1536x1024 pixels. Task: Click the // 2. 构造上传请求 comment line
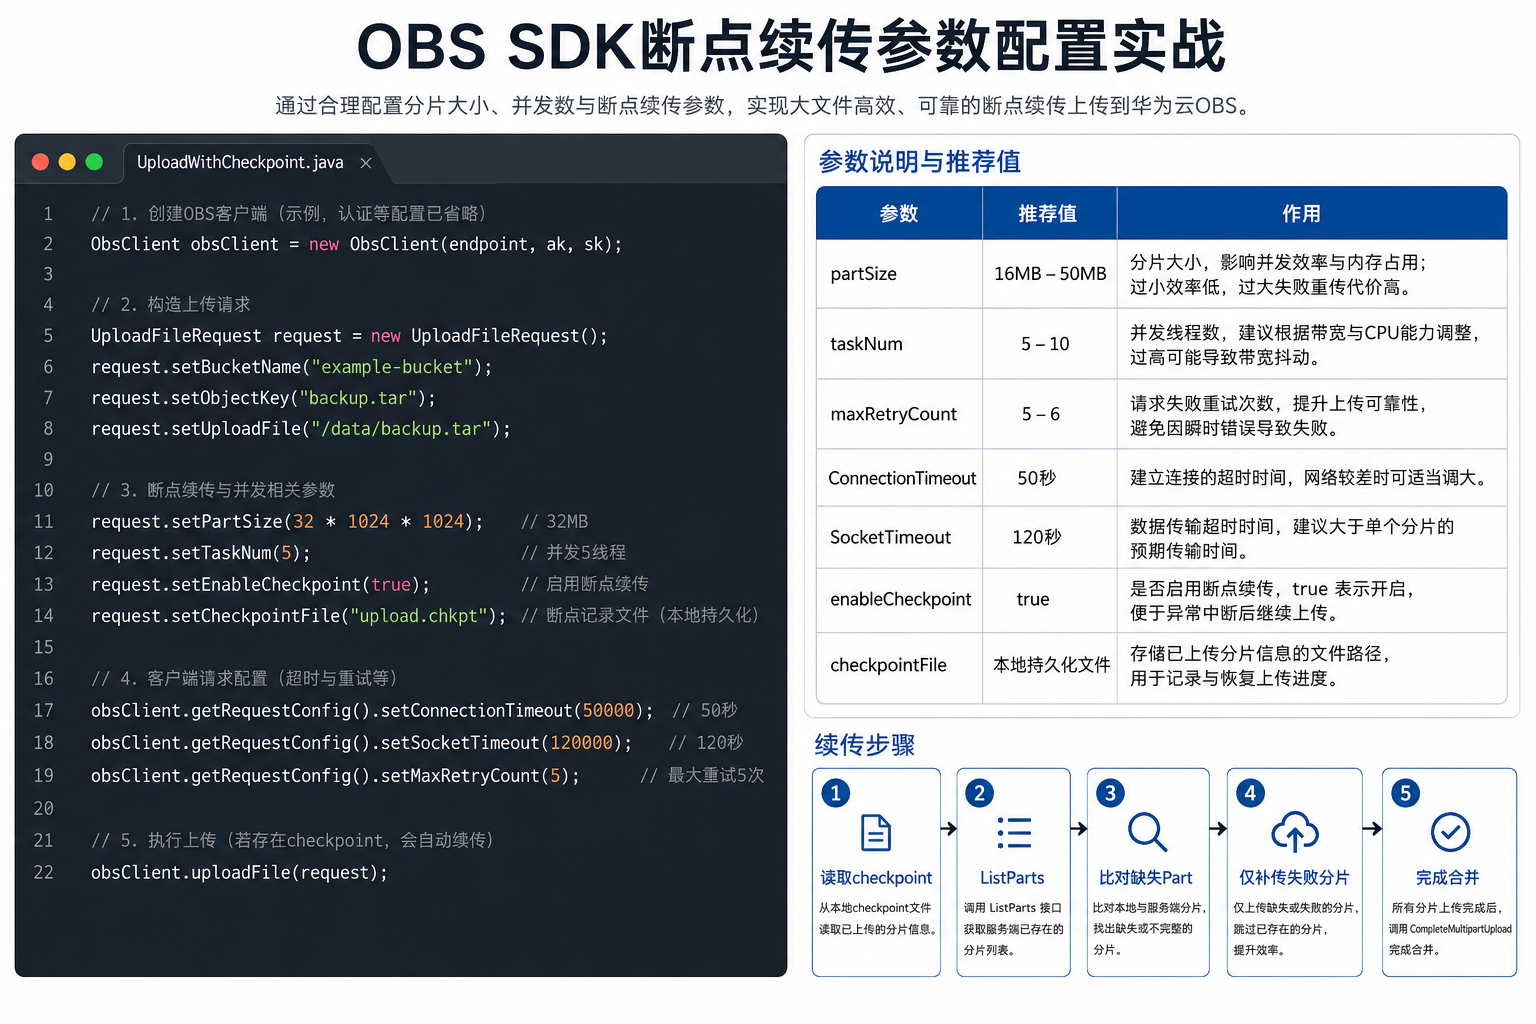click(171, 305)
